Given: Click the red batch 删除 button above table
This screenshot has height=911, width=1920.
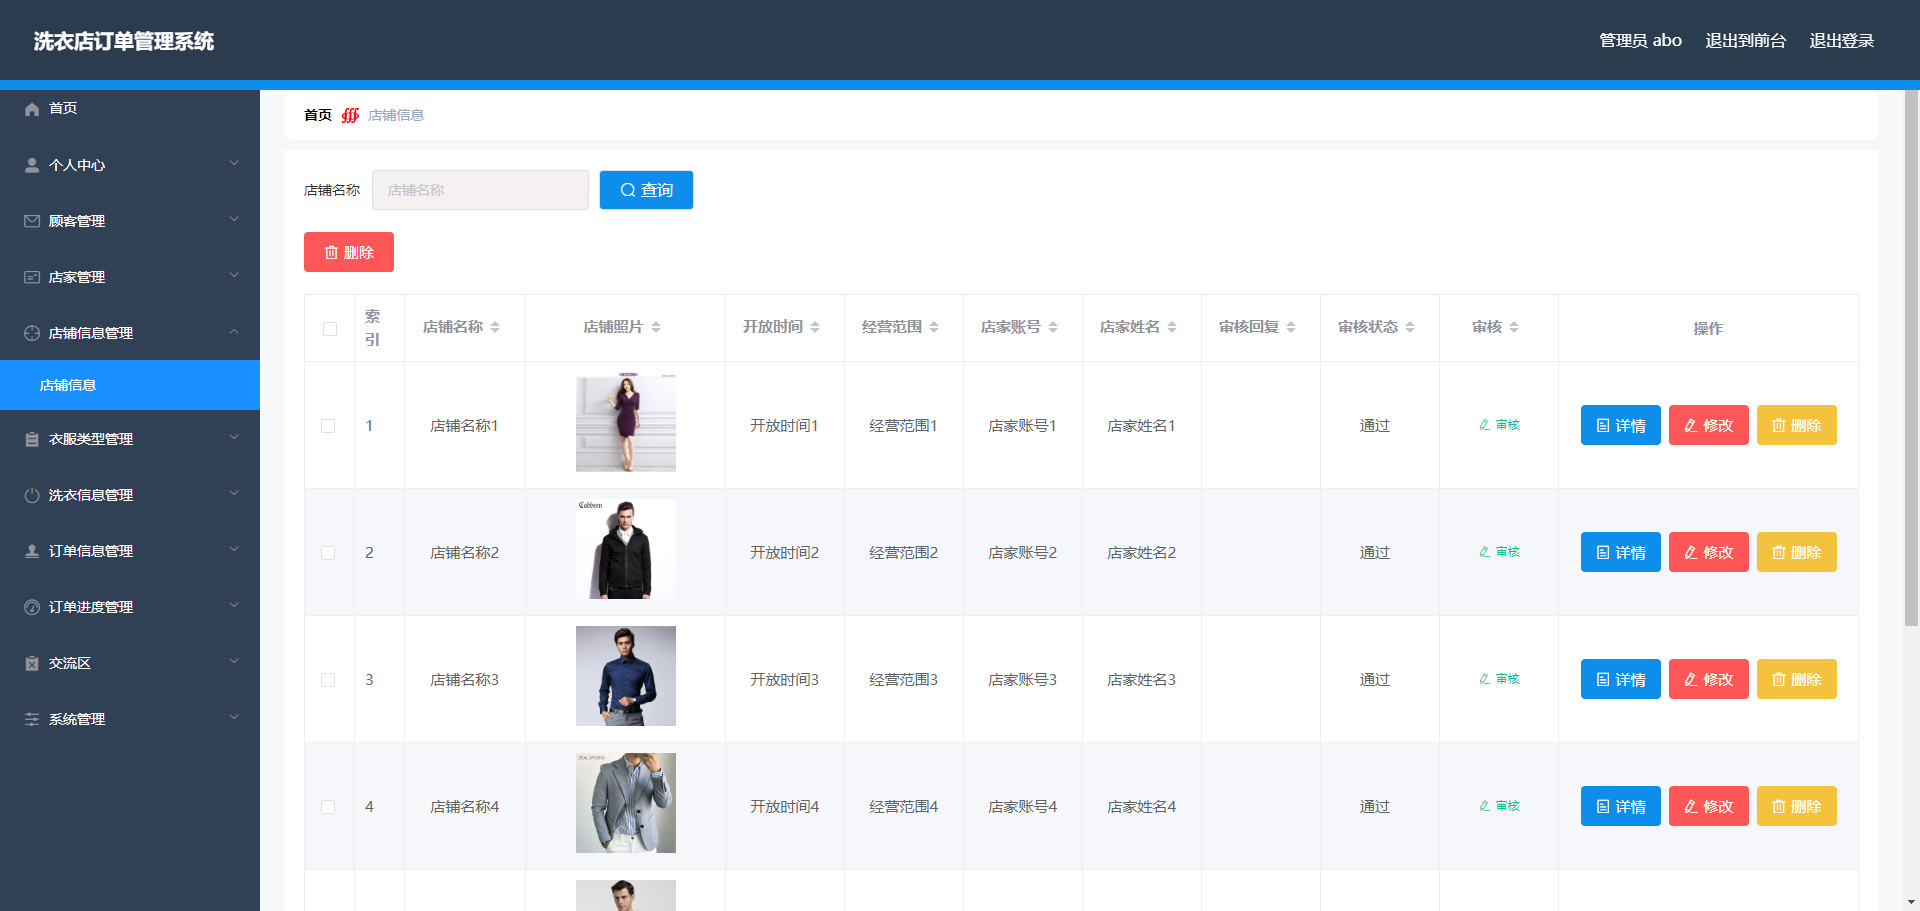Looking at the screenshot, I should click(x=349, y=252).
